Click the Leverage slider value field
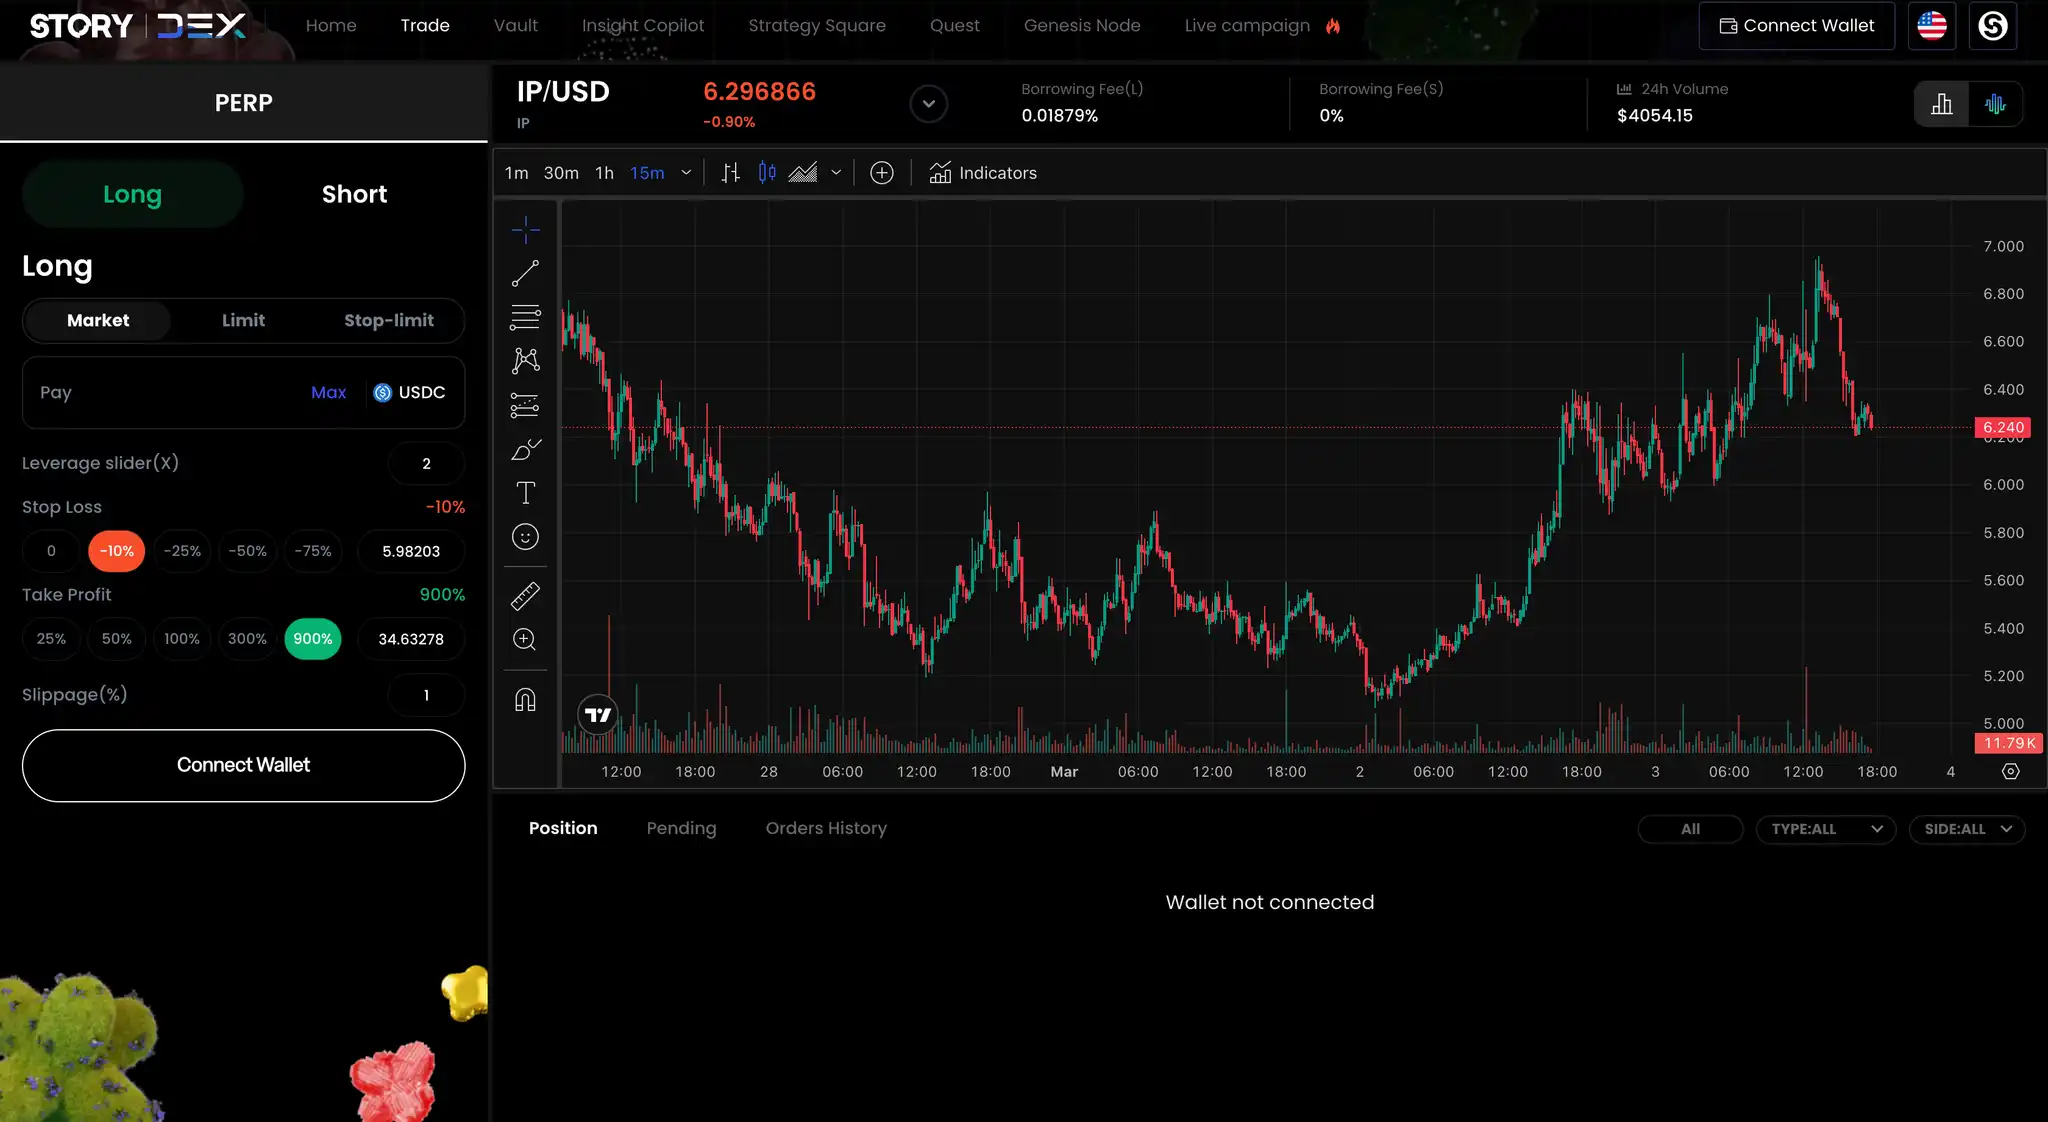The width and height of the screenshot is (2048, 1122). pos(426,464)
